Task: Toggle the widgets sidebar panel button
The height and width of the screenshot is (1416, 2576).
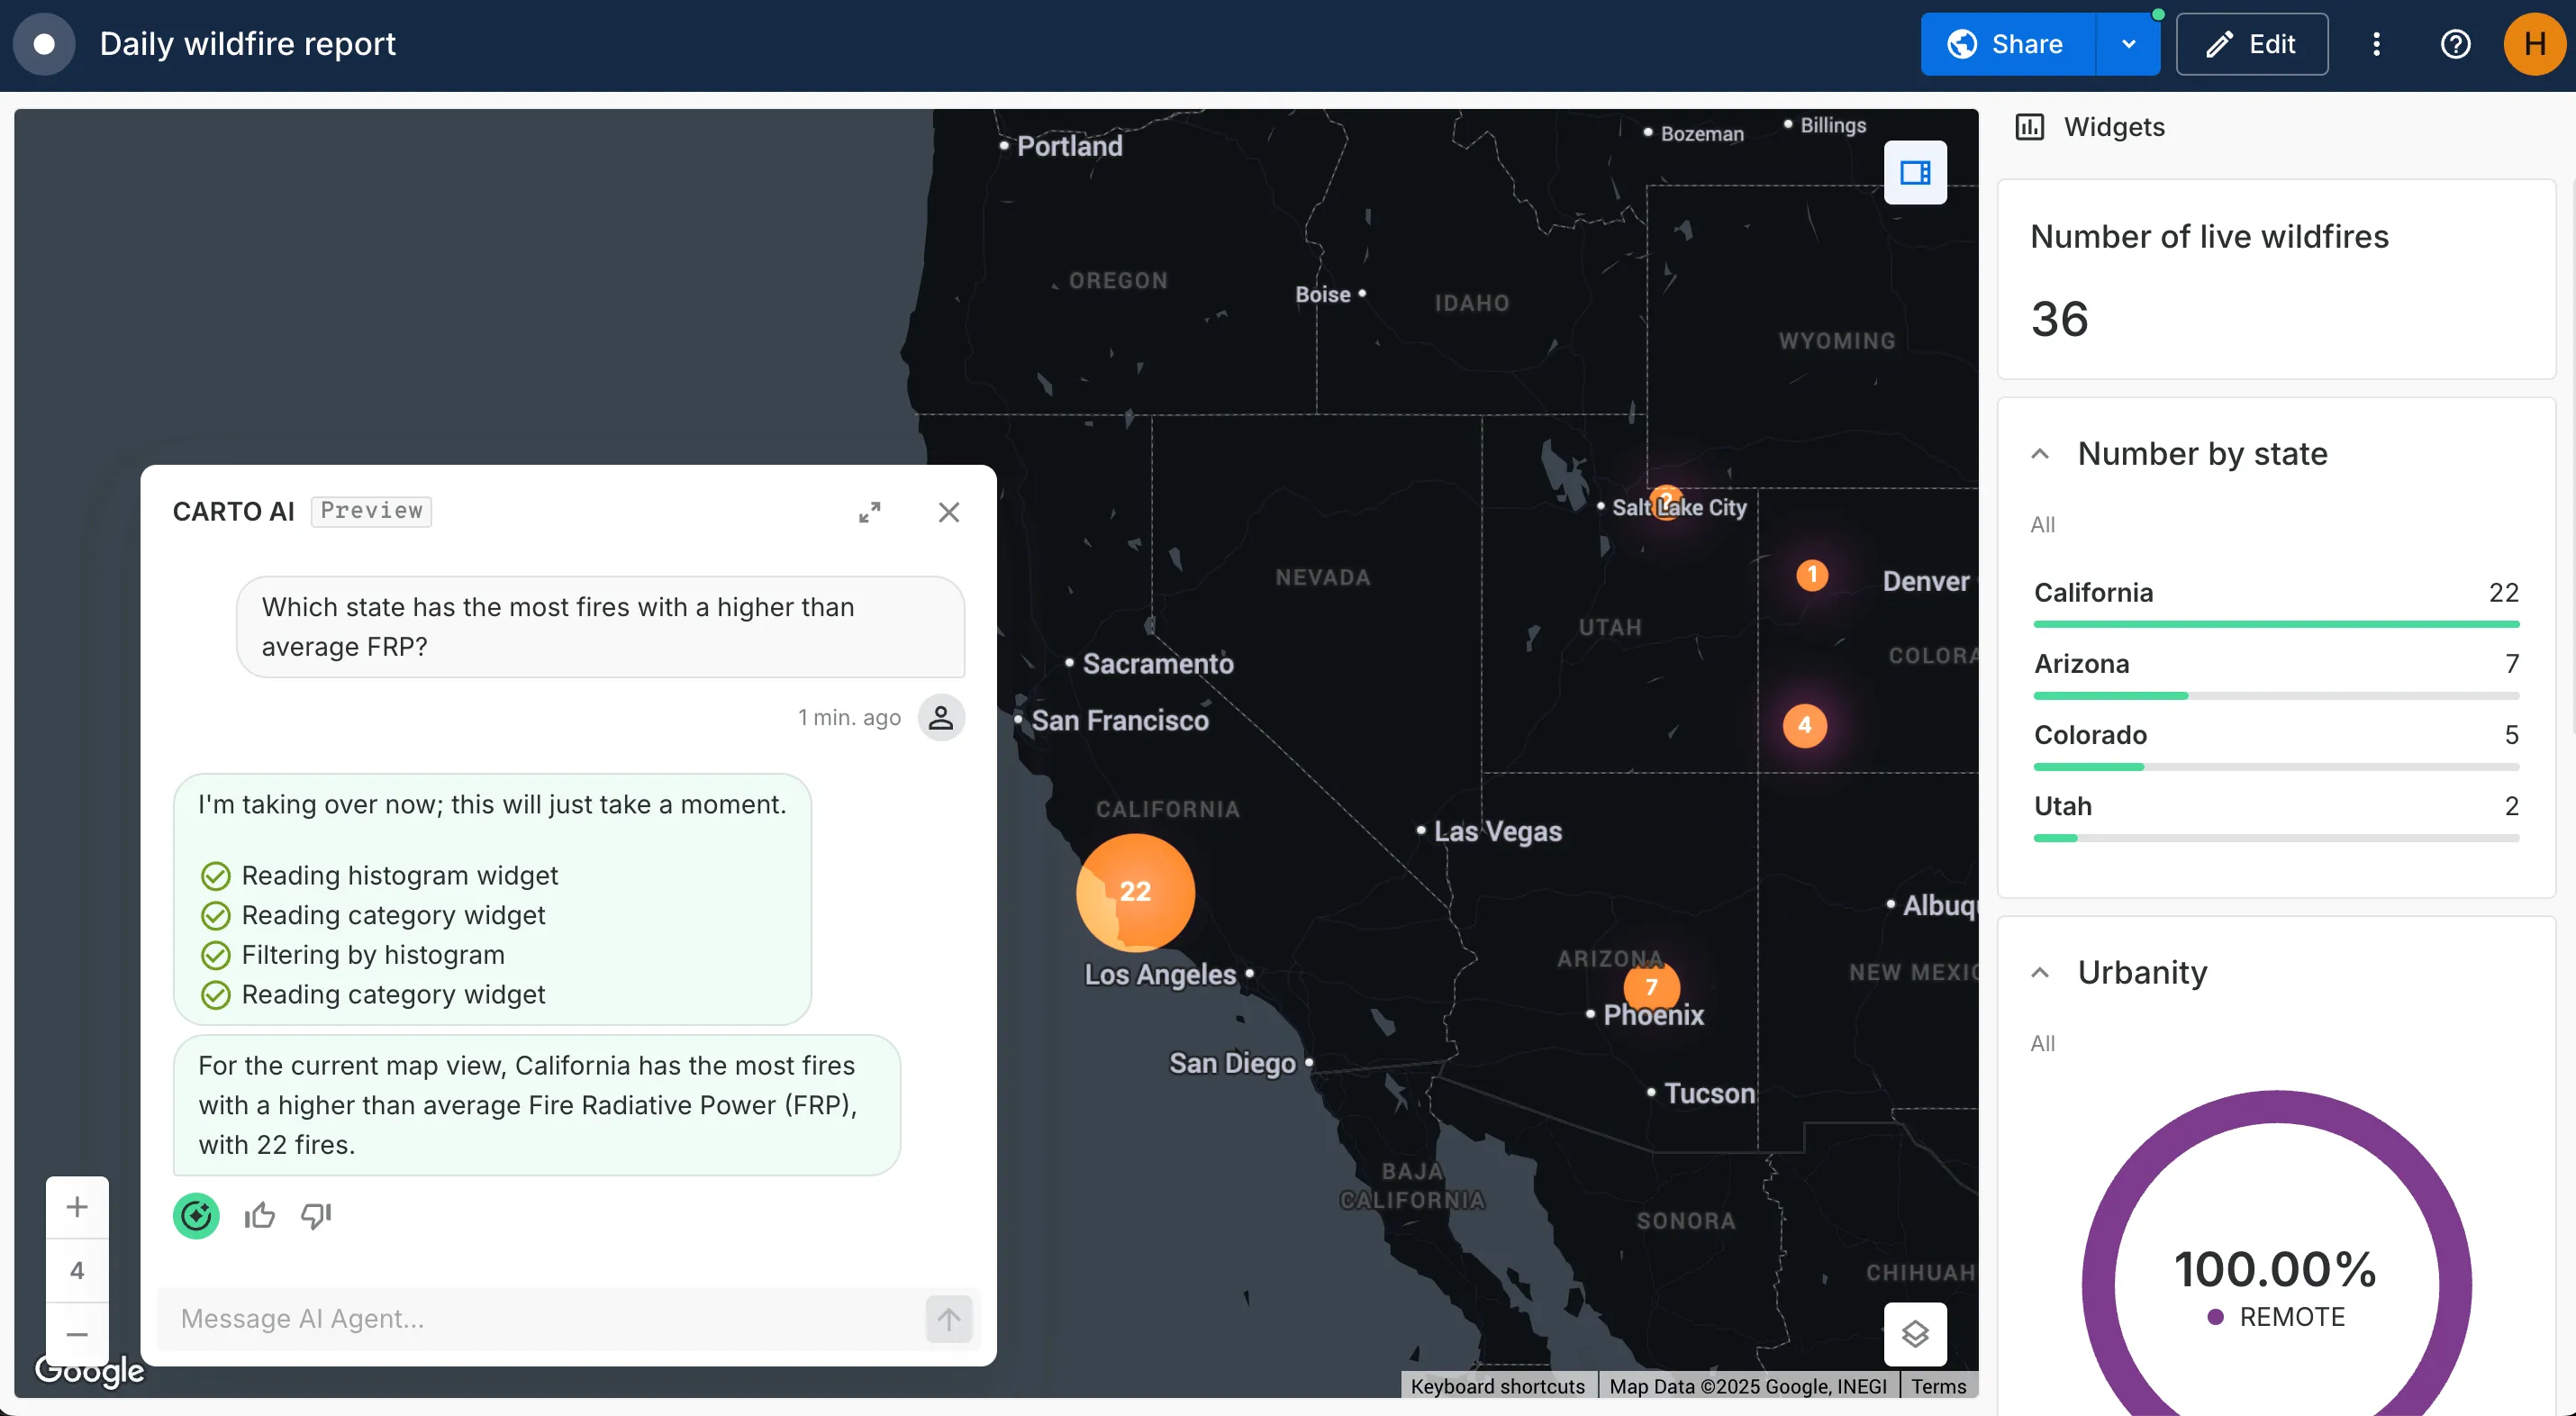Action: [x=1914, y=173]
